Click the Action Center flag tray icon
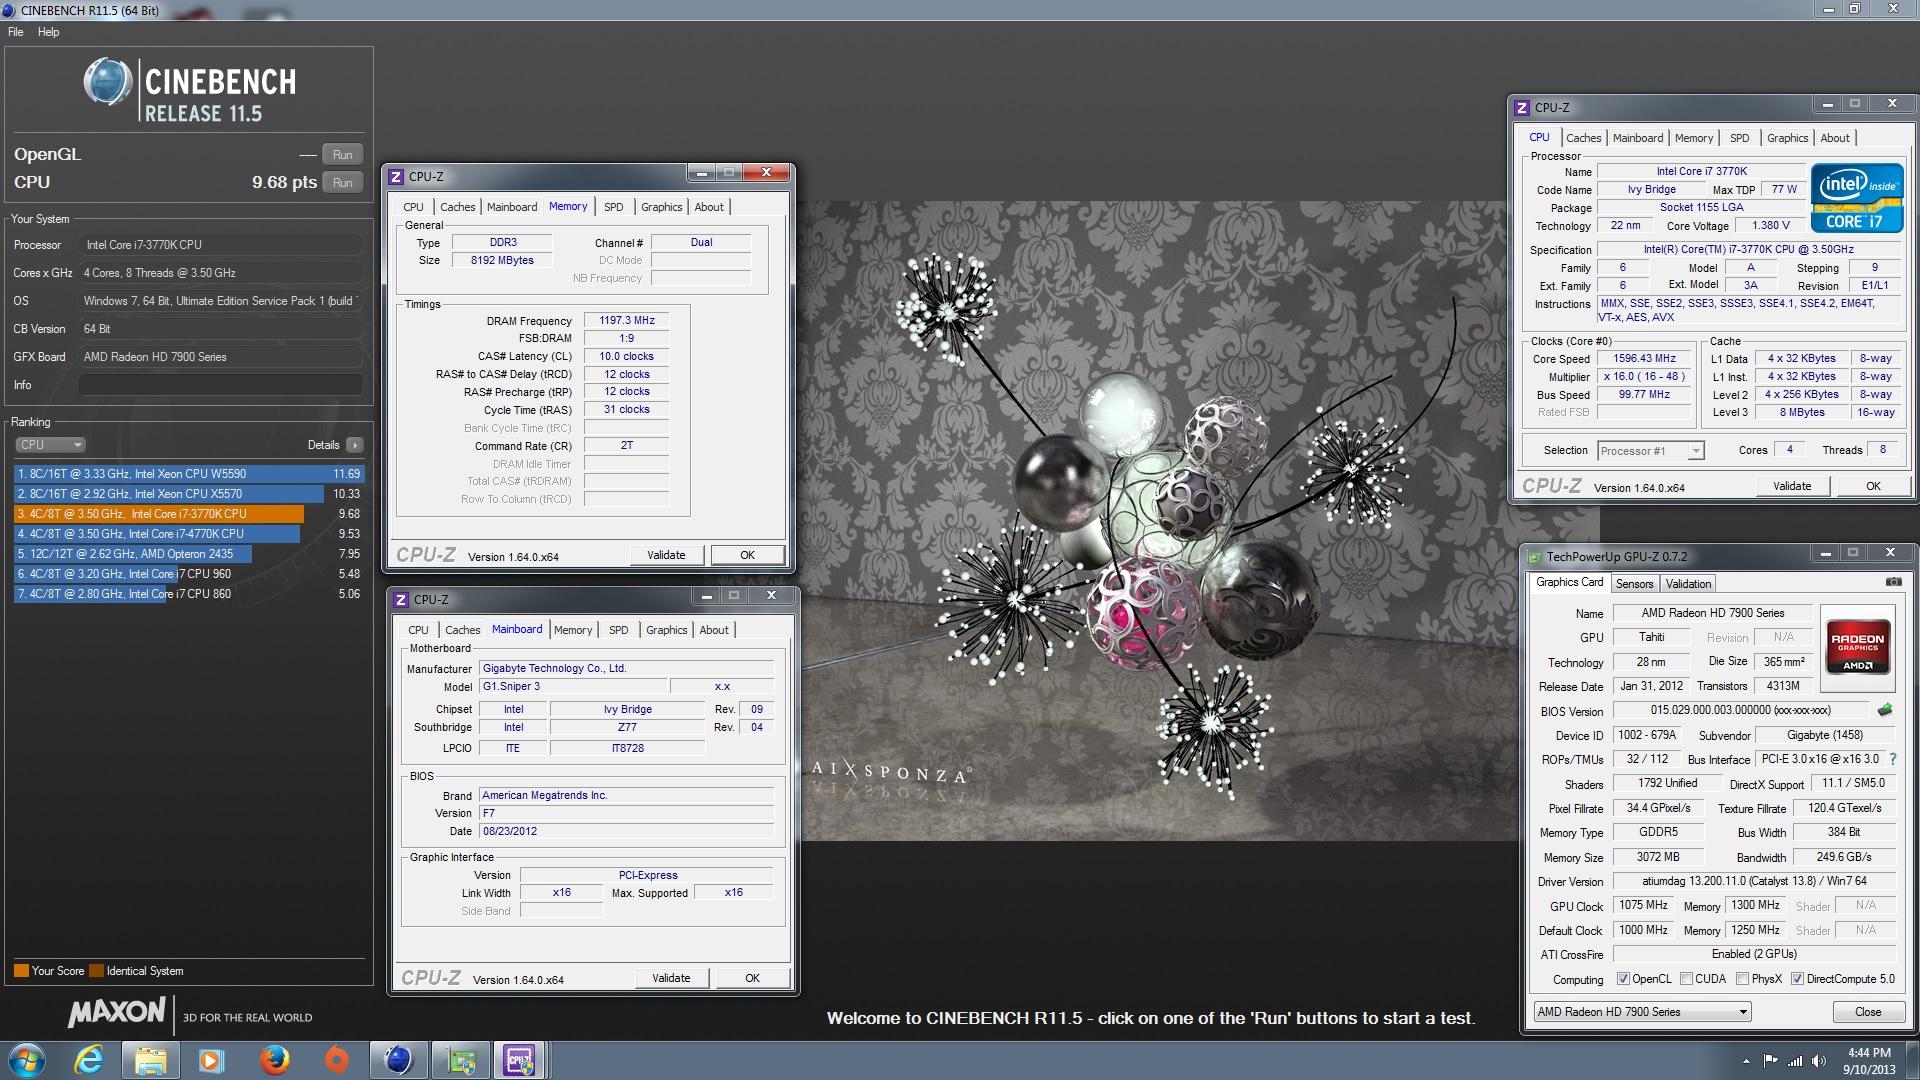 (x=1771, y=1060)
